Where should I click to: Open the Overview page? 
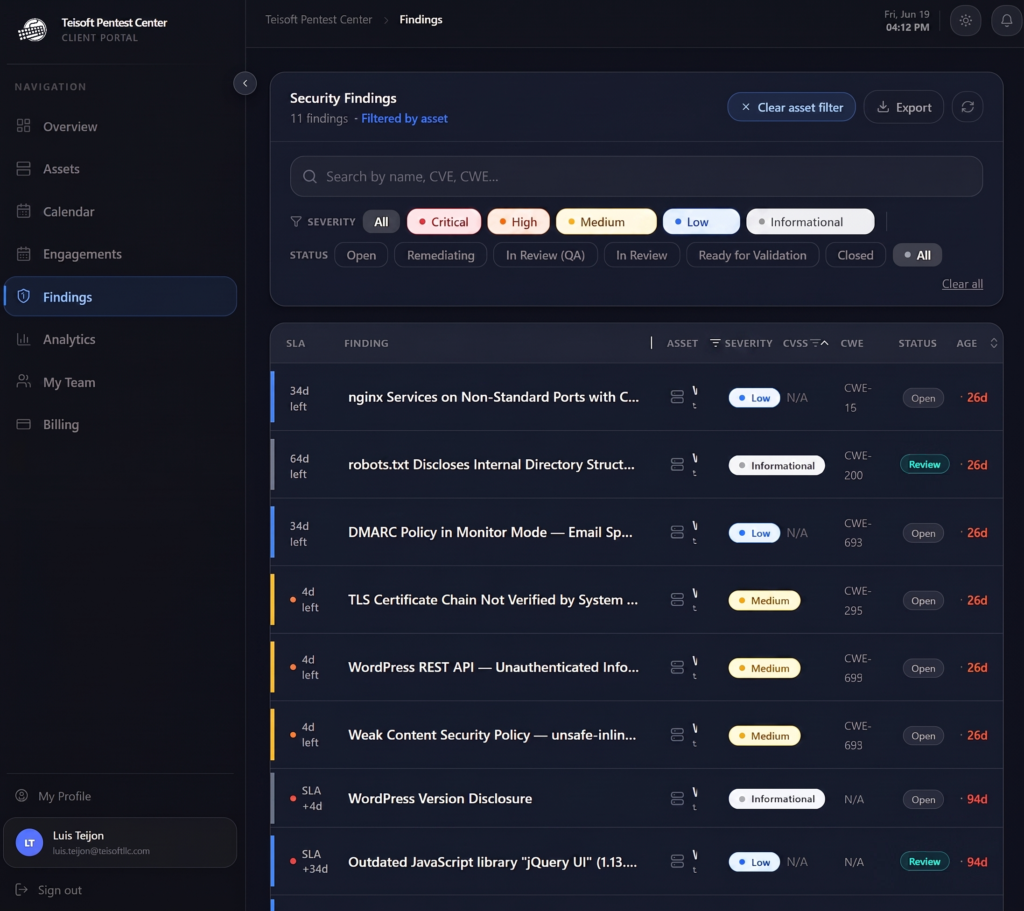(120, 127)
